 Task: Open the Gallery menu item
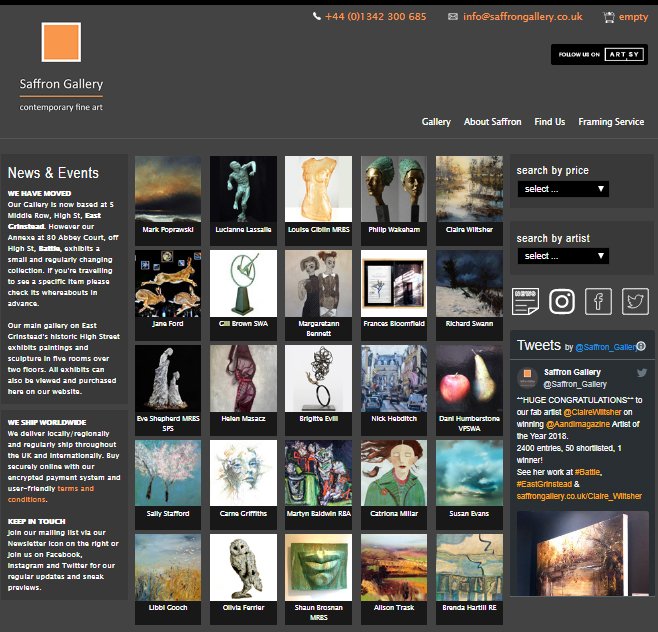[x=436, y=122]
